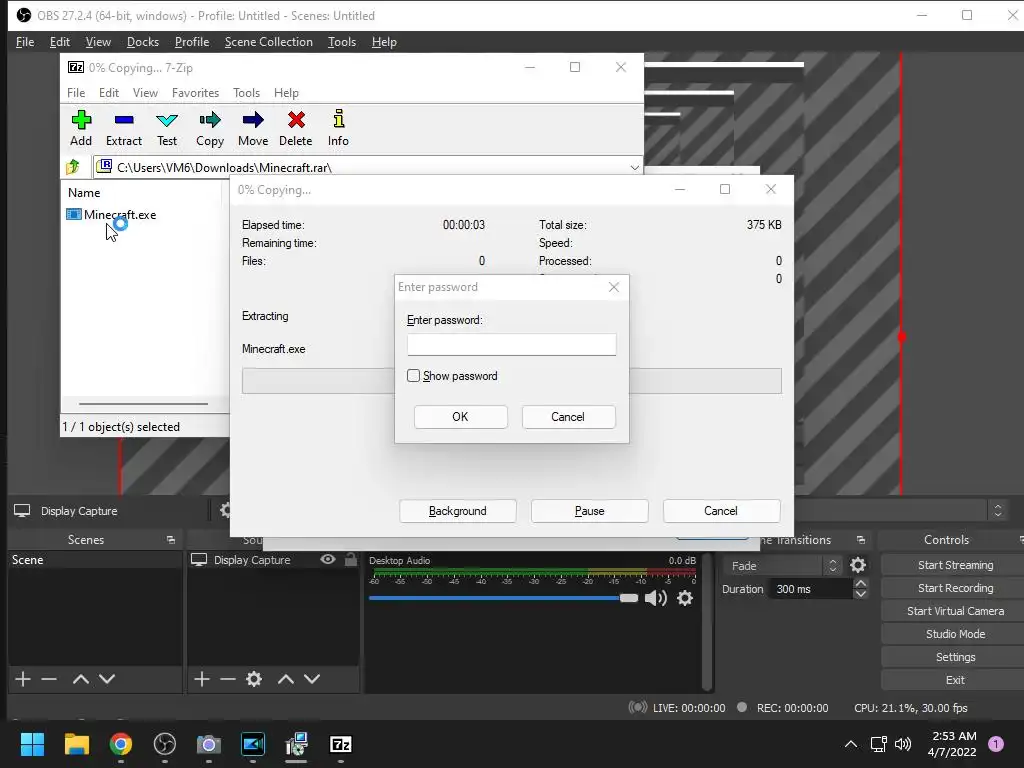Screen dimensions: 1024x768
Task: Click the Move icon in 7-Zip toolbar
Action: click(253, 120)
